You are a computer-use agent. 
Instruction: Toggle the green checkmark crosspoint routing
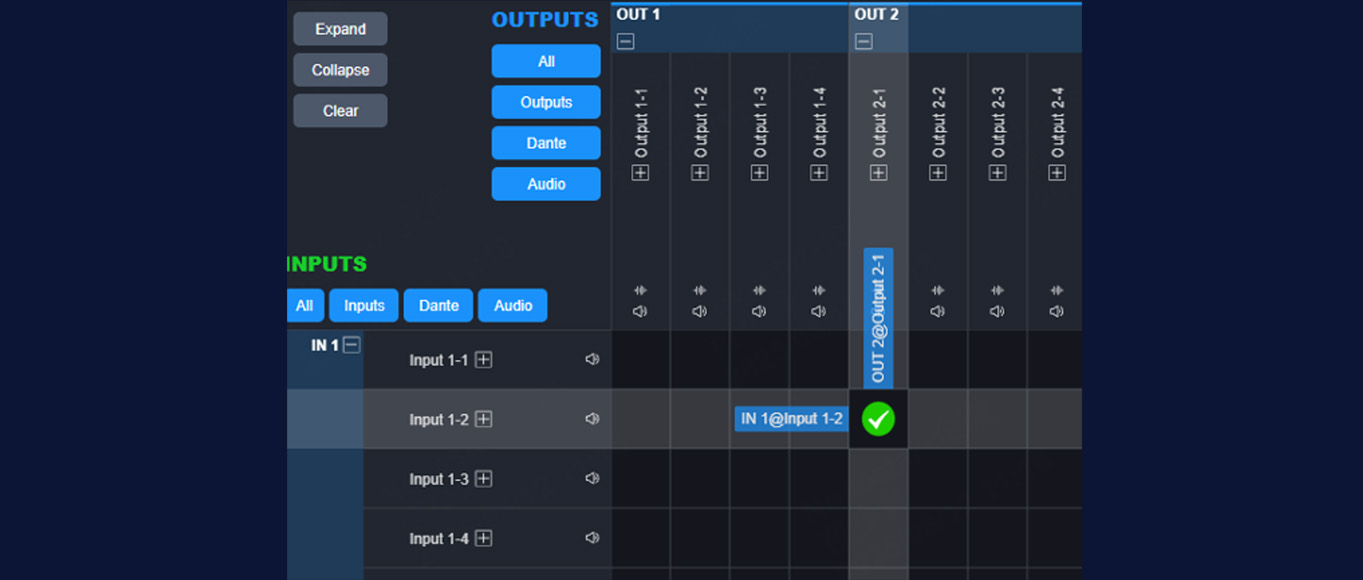[x=878, y=419]
